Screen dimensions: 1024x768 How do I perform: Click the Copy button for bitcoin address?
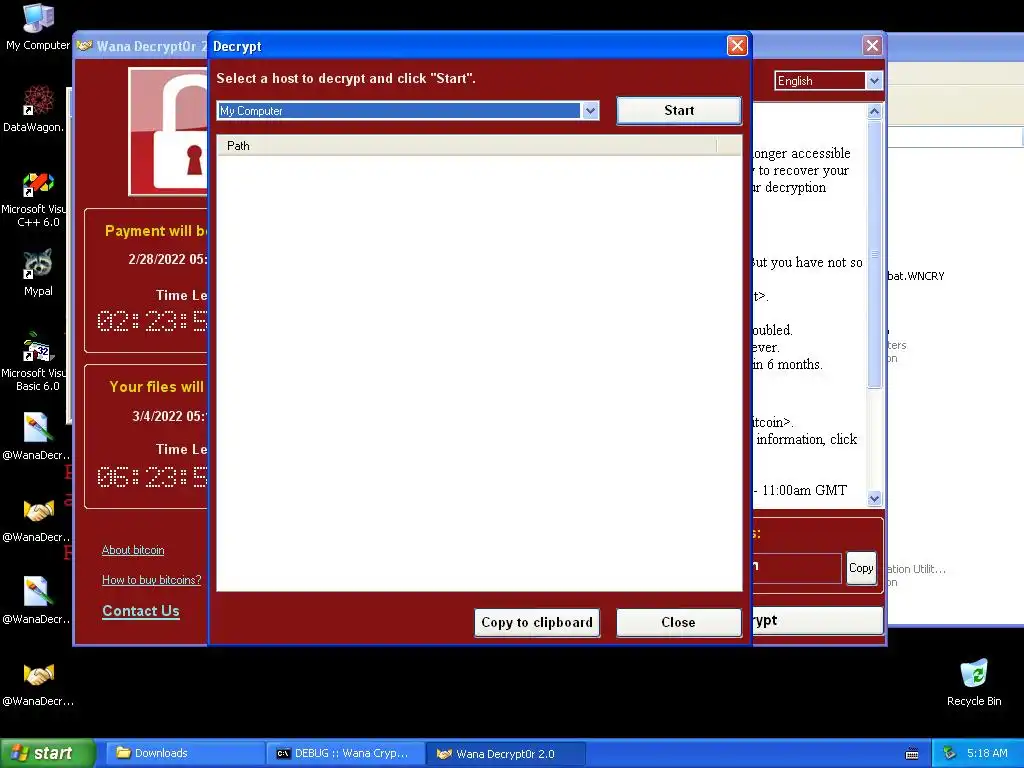861,568
